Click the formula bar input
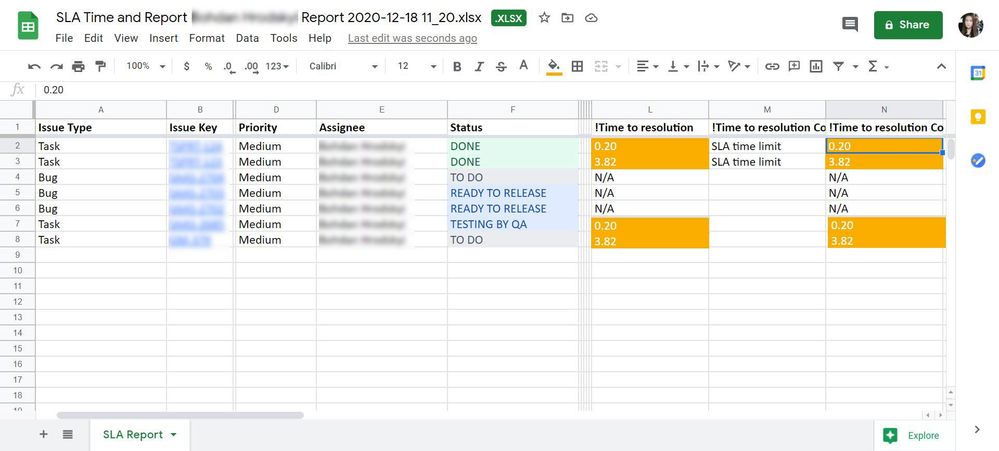The width and height of the screenshot is (999, 451). coord(494,90)
